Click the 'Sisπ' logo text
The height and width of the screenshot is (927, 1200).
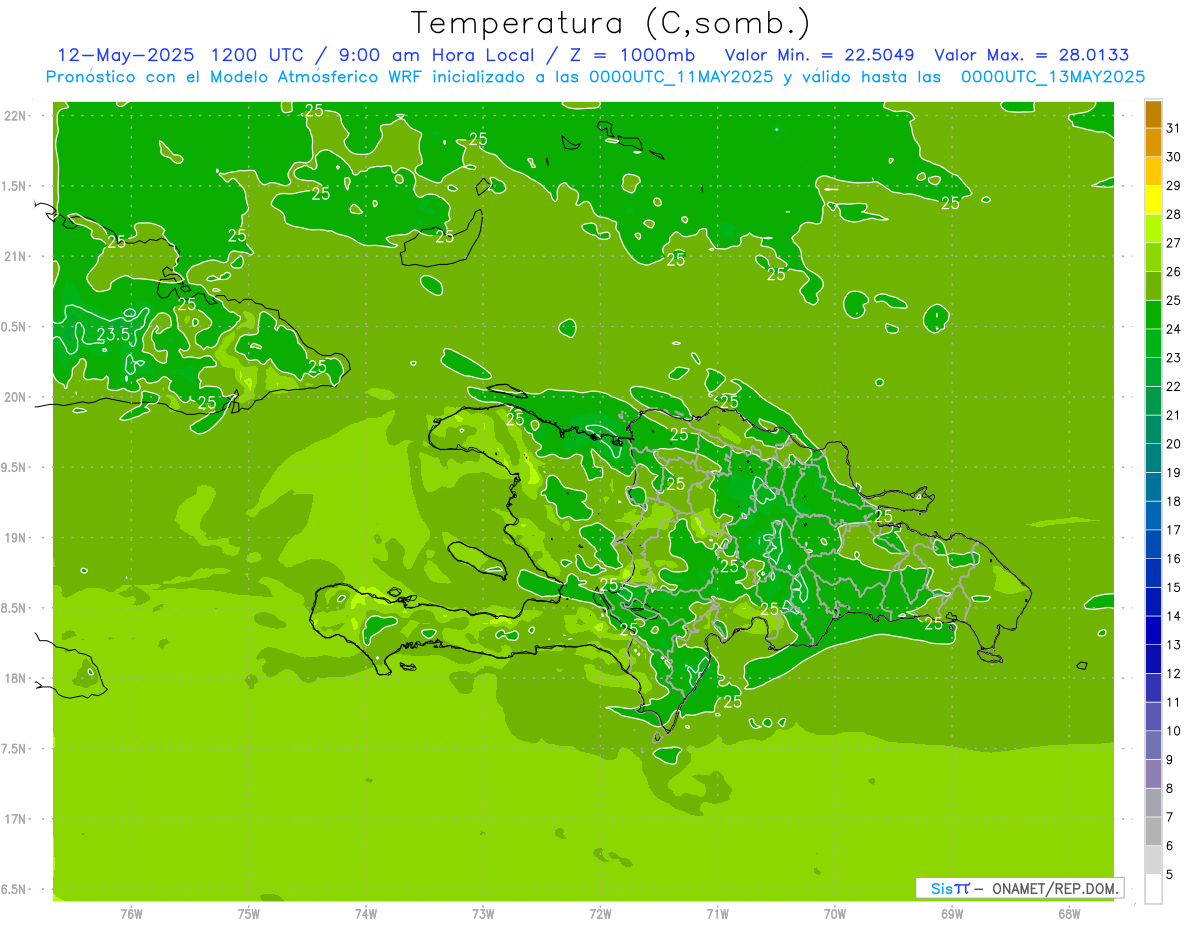tap(950, 888)
